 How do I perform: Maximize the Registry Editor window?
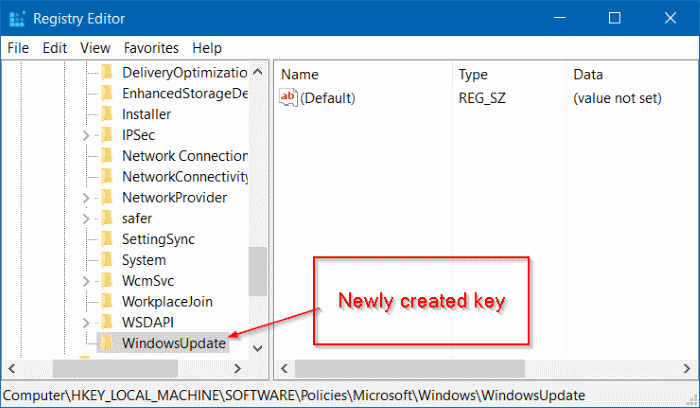(615, 18)
